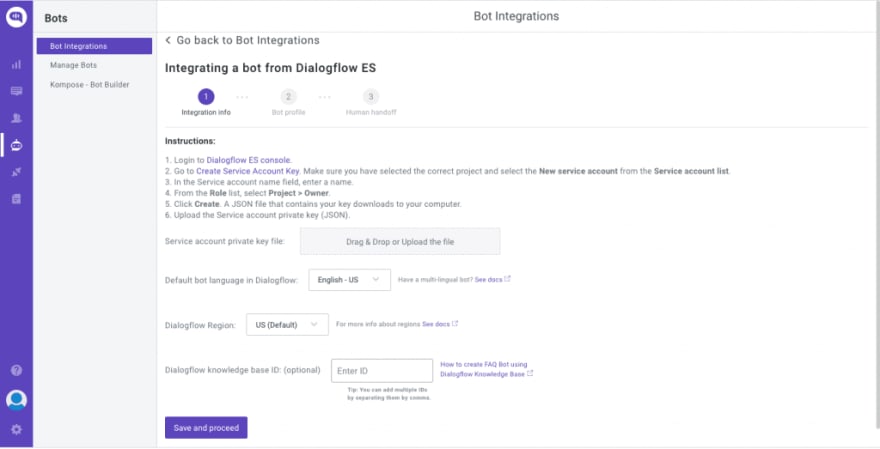Click external link icon beside Knowledge Base link
This screenshot has width=880, height=449.
(530, 373)
